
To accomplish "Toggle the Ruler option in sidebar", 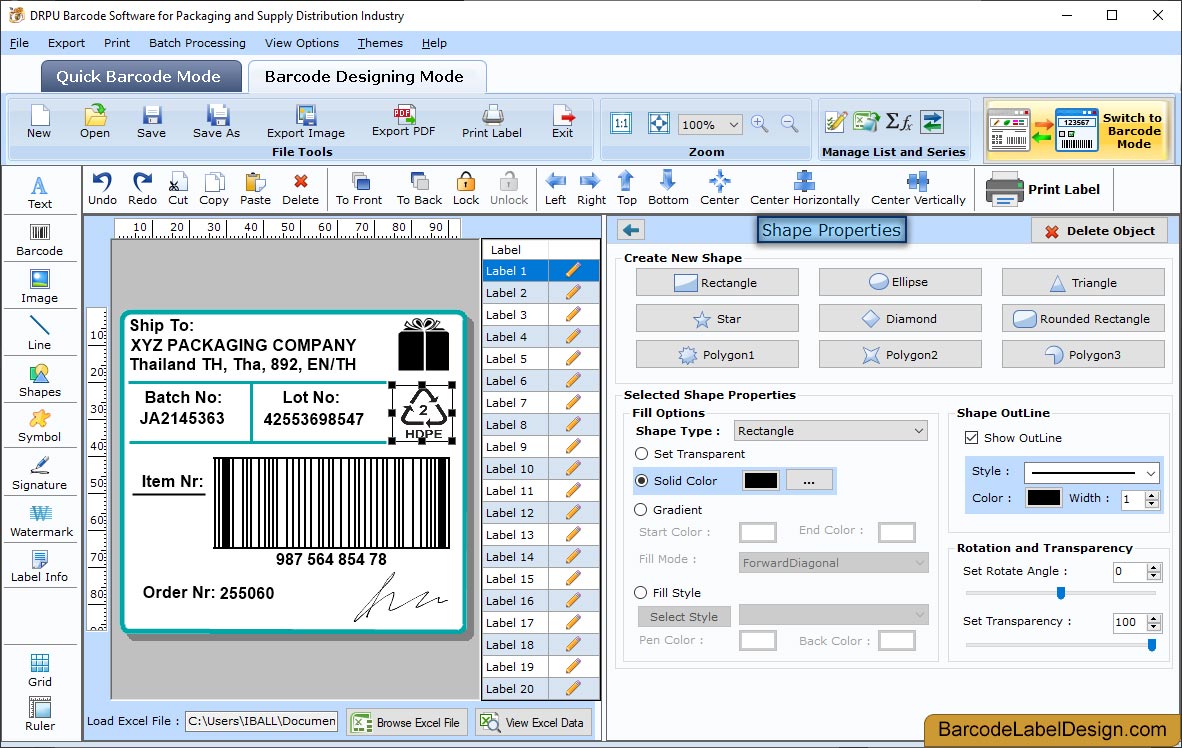I will pyautogui.click(x=39, y=714).
